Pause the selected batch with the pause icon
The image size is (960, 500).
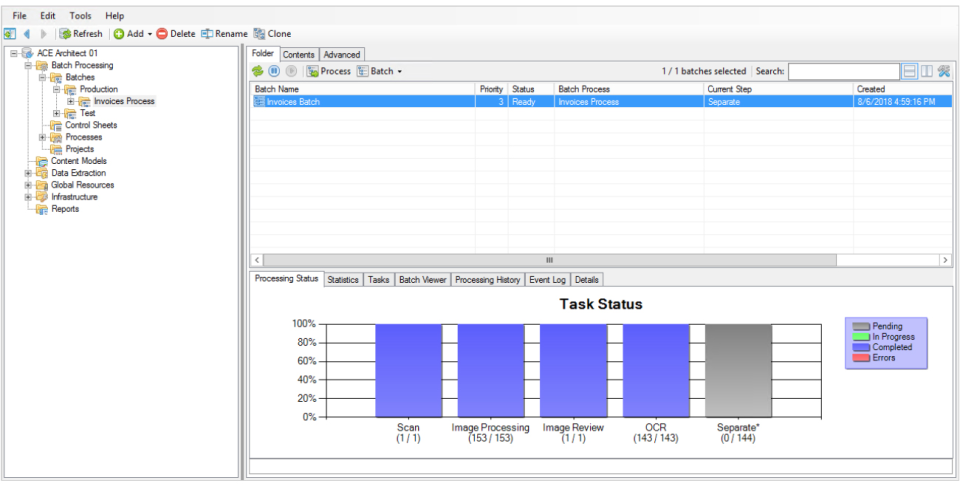point(274,71)
